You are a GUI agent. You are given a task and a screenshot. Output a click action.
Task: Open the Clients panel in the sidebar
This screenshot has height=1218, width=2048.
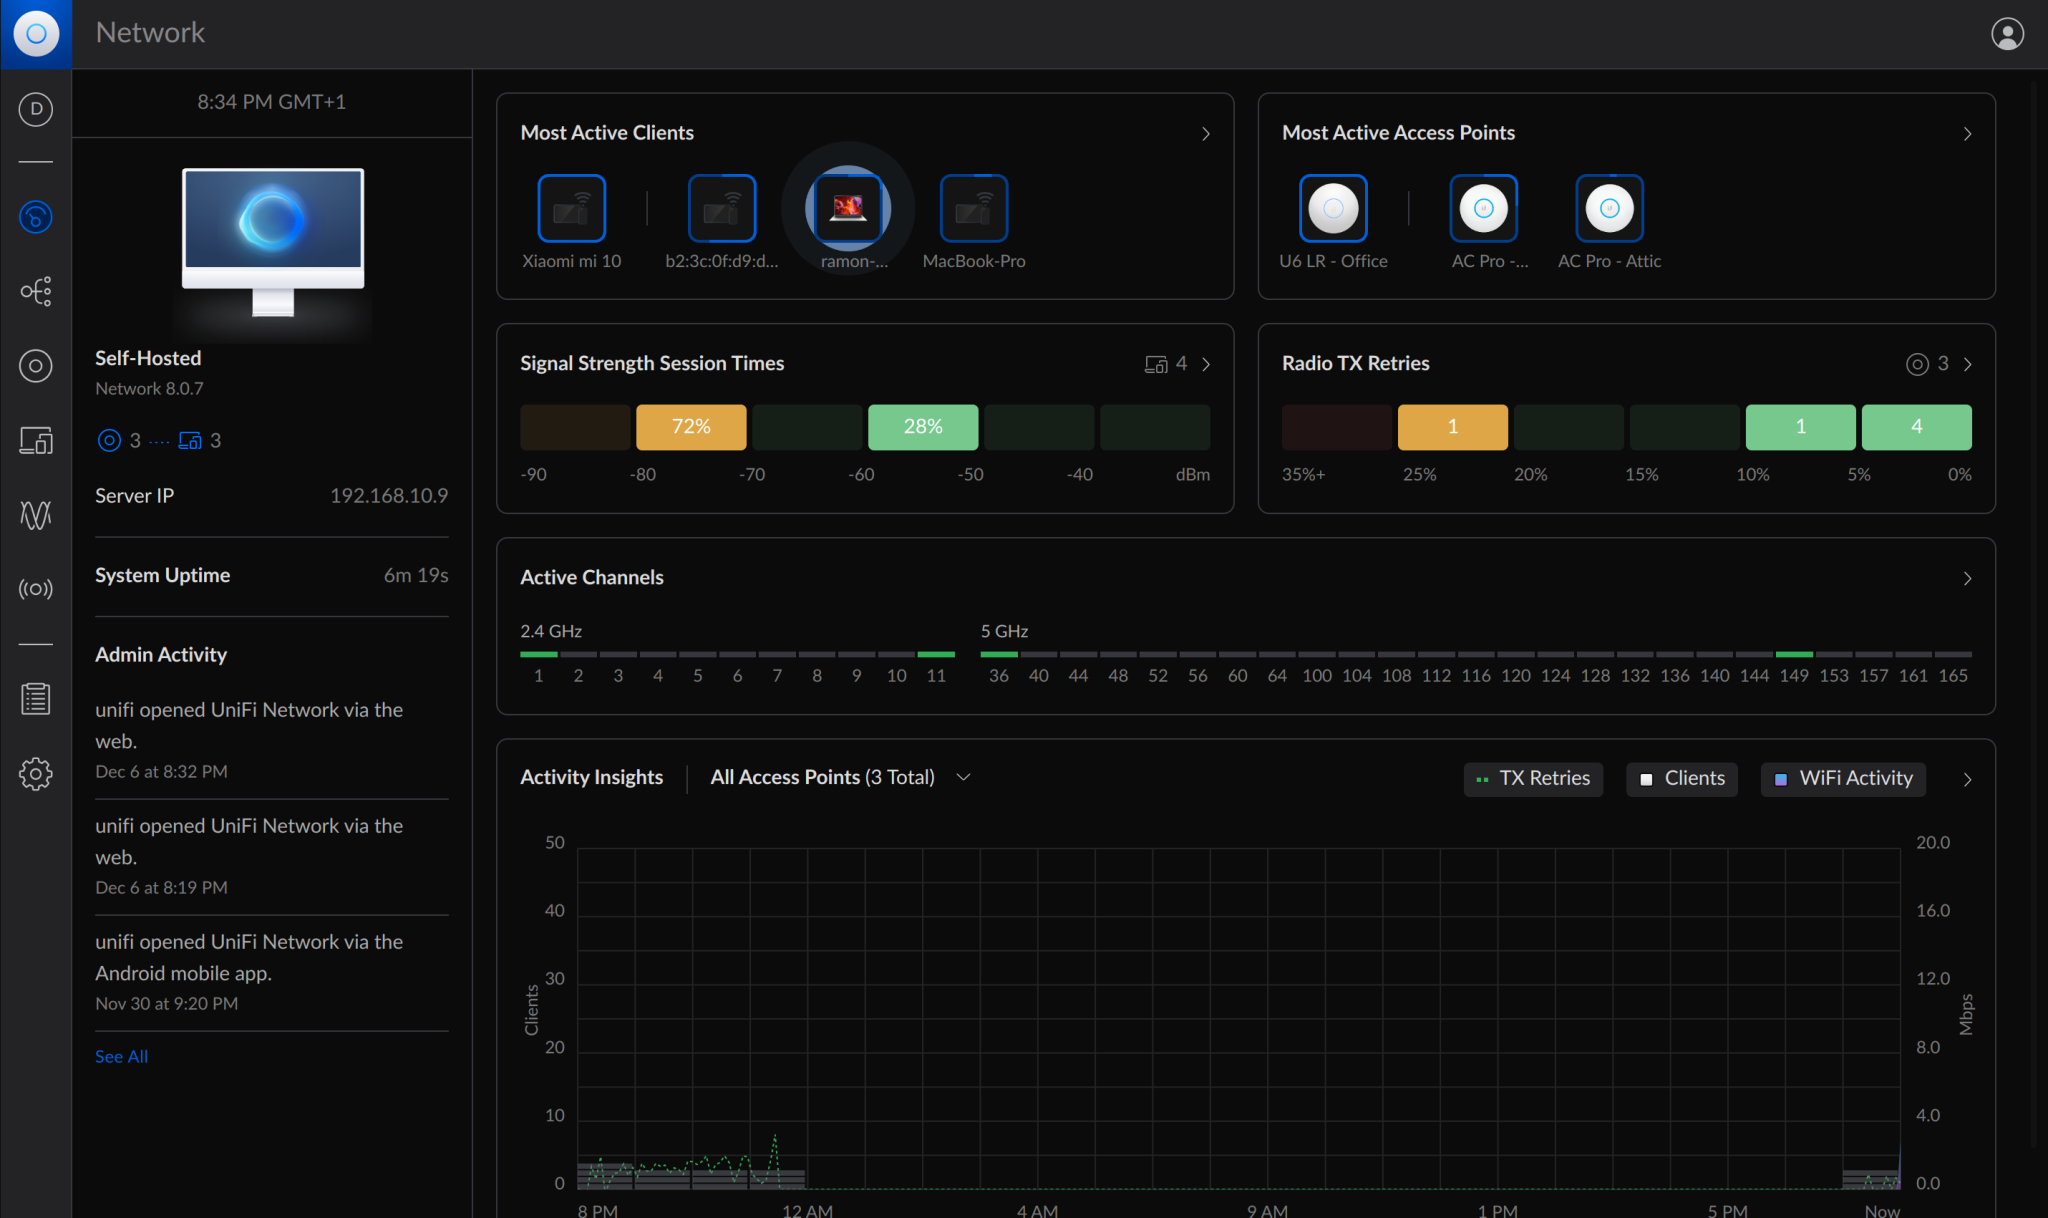(x=36, y=441)
